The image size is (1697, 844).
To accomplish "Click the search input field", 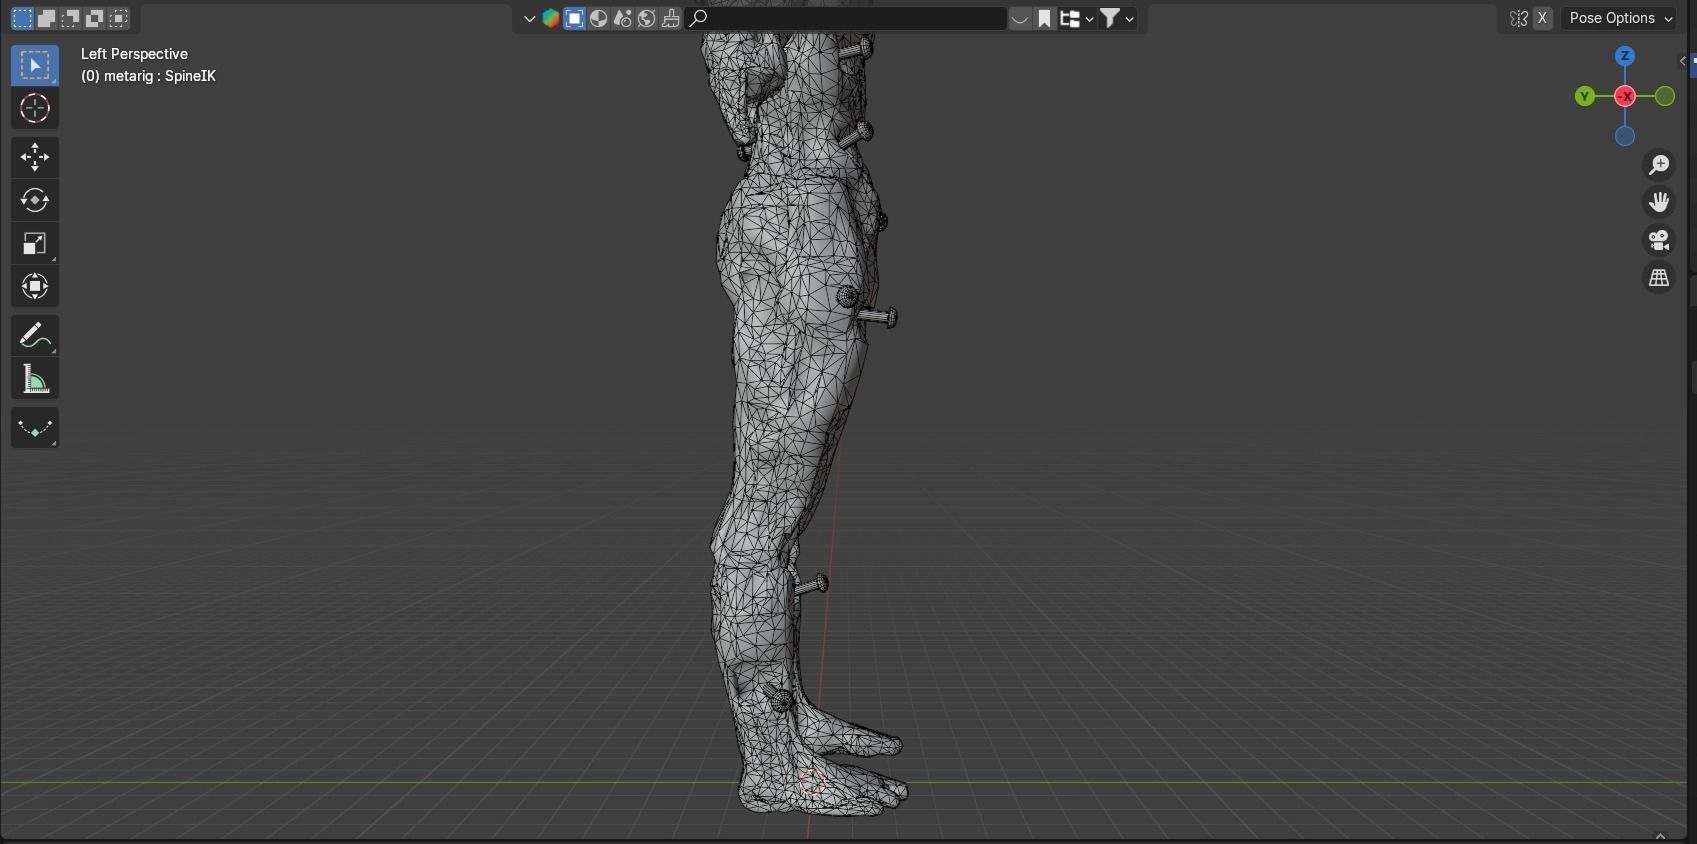I will point(846,18).
